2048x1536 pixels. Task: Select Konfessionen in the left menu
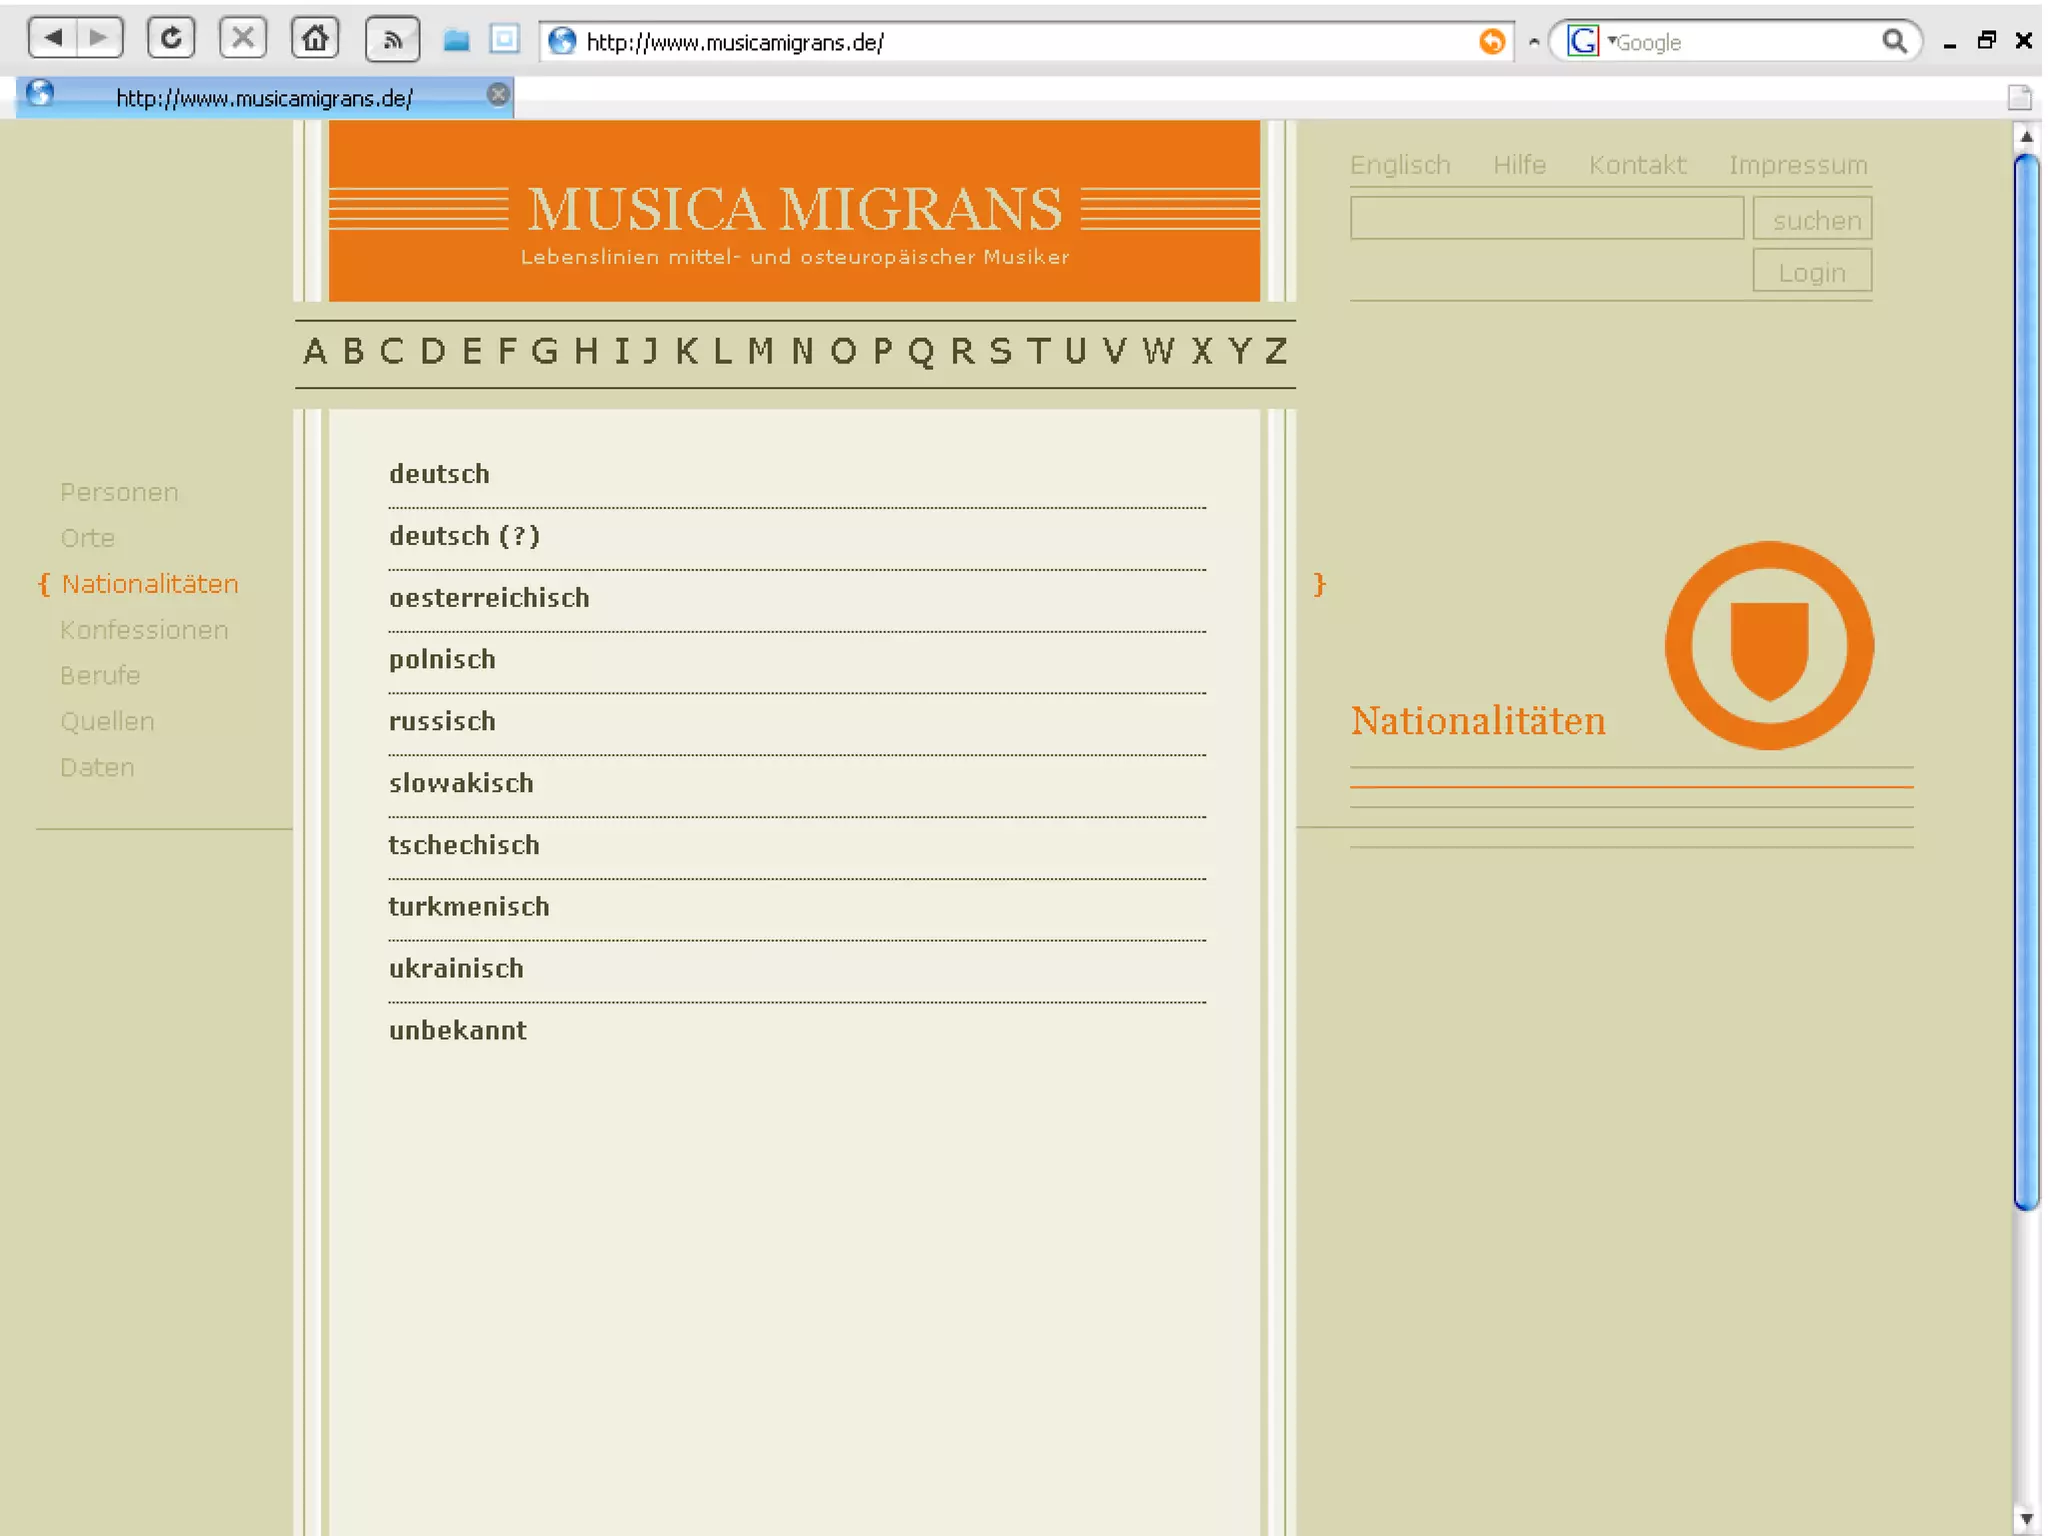click(144, 630)
